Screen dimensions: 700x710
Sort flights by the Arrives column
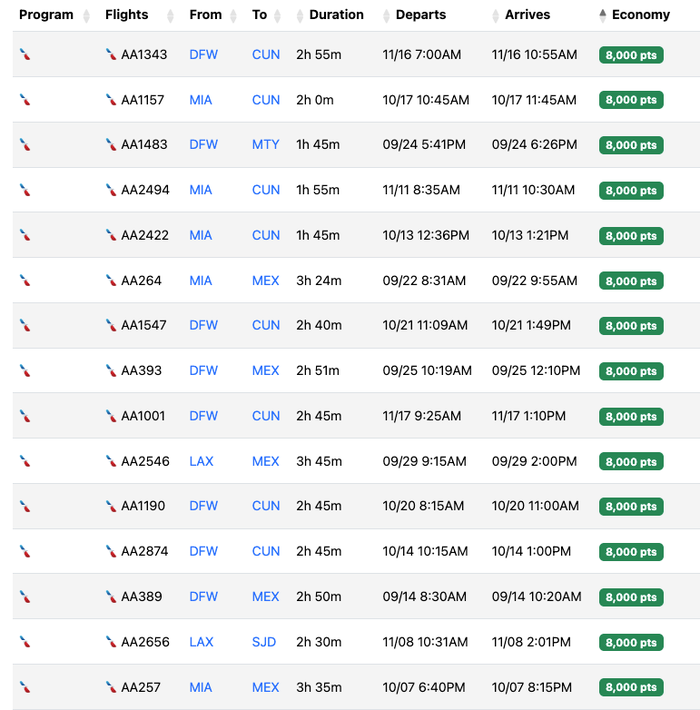click(x=527, y=15)
